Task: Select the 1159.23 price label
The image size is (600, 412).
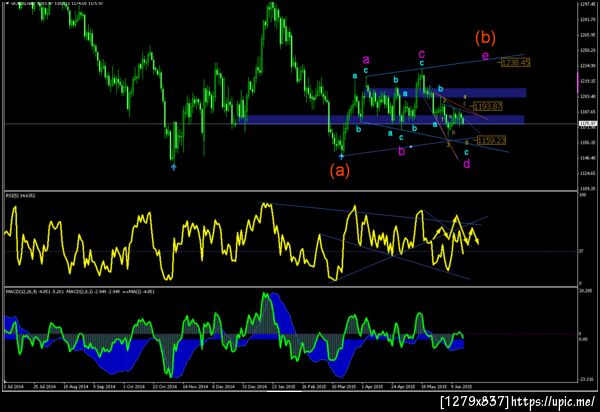Action: click(492, 140)
